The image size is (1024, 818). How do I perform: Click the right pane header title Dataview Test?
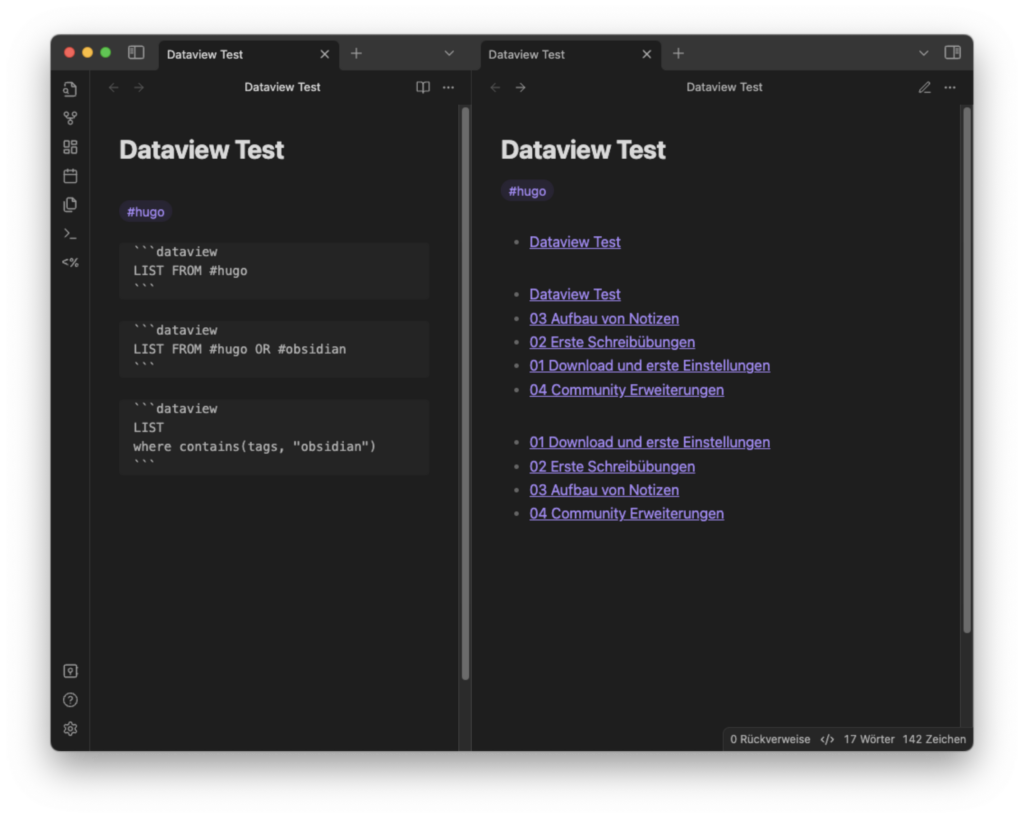724,87
